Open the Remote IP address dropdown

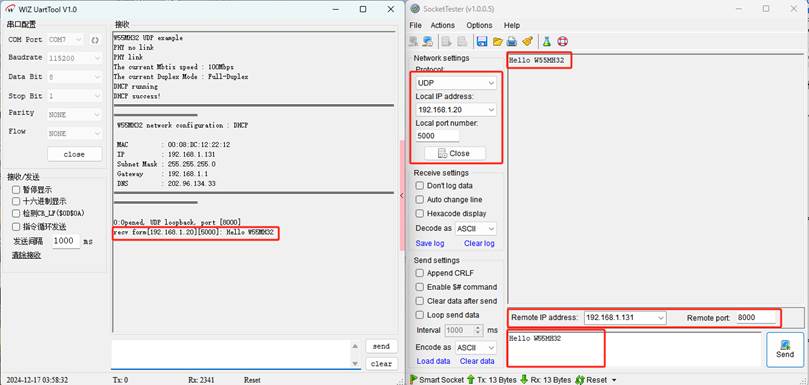pyautogui.click(x=625, y=318)
